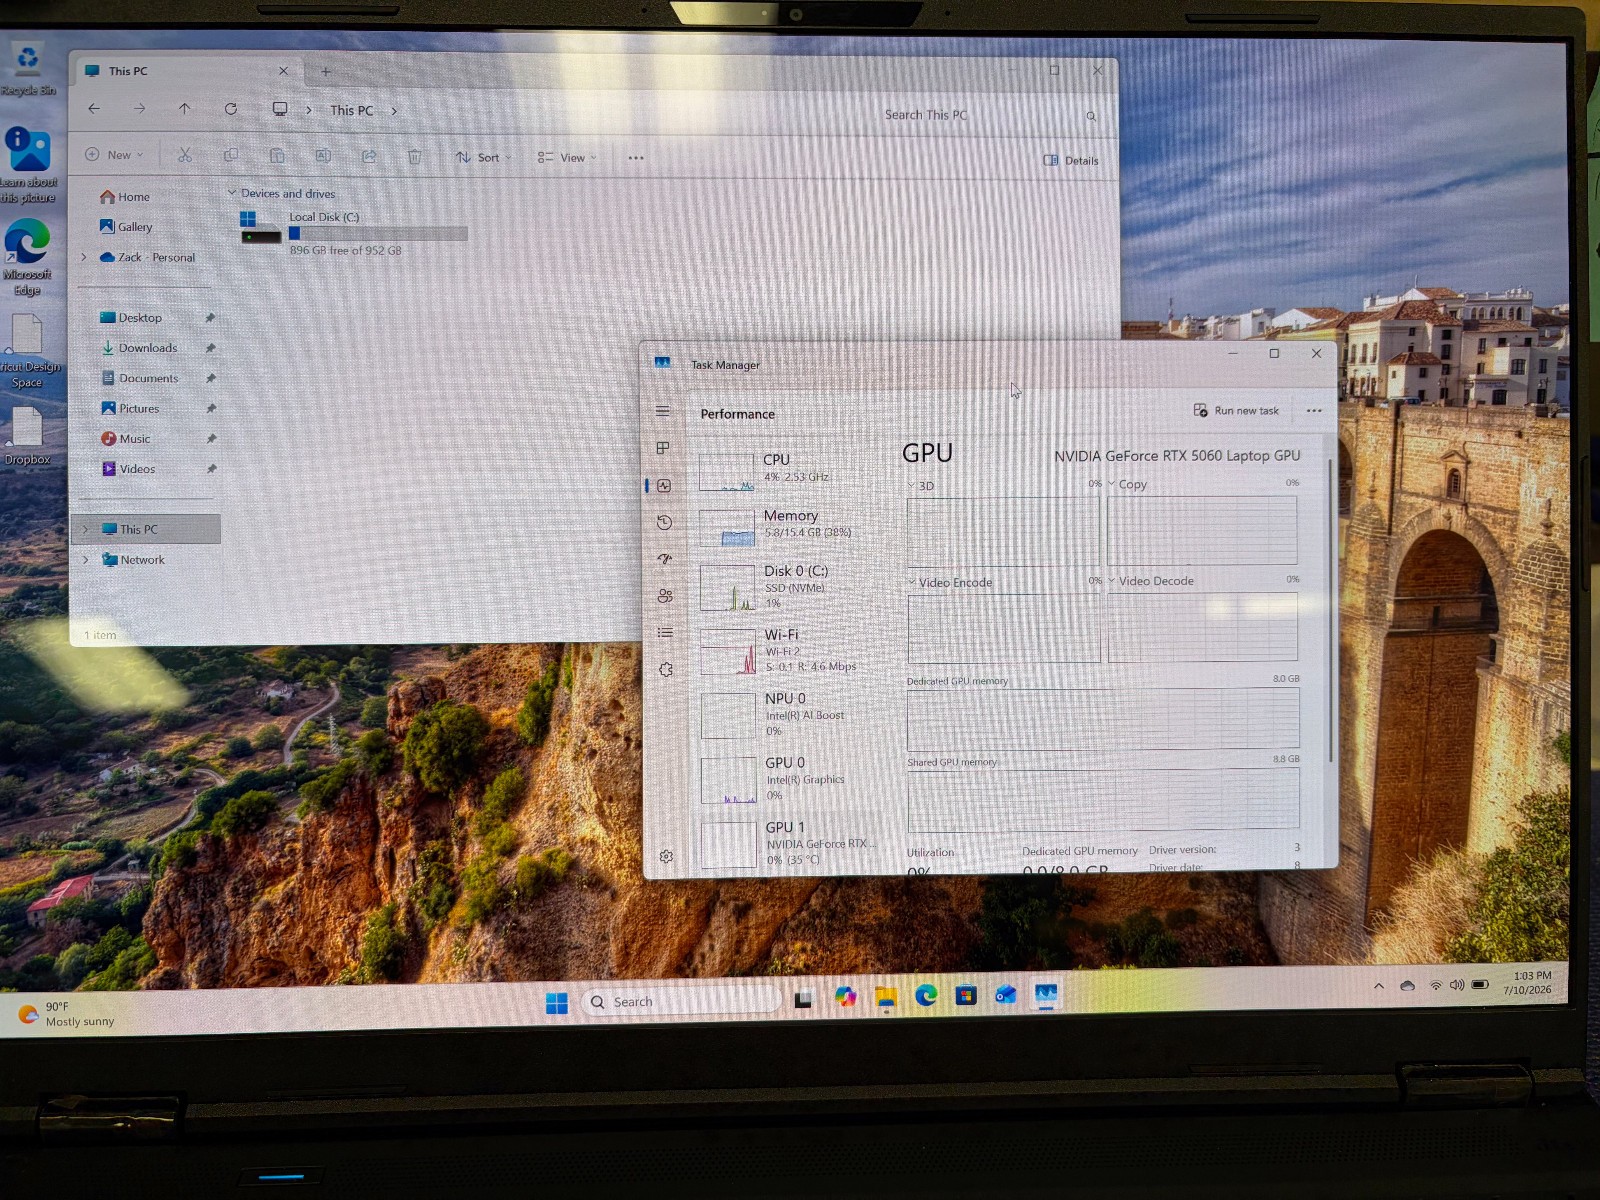The width and height of the screenshot is (1600, 1200).
Task: Click the Rename icon in File Explorer toolbar
Action: (323, 156)
